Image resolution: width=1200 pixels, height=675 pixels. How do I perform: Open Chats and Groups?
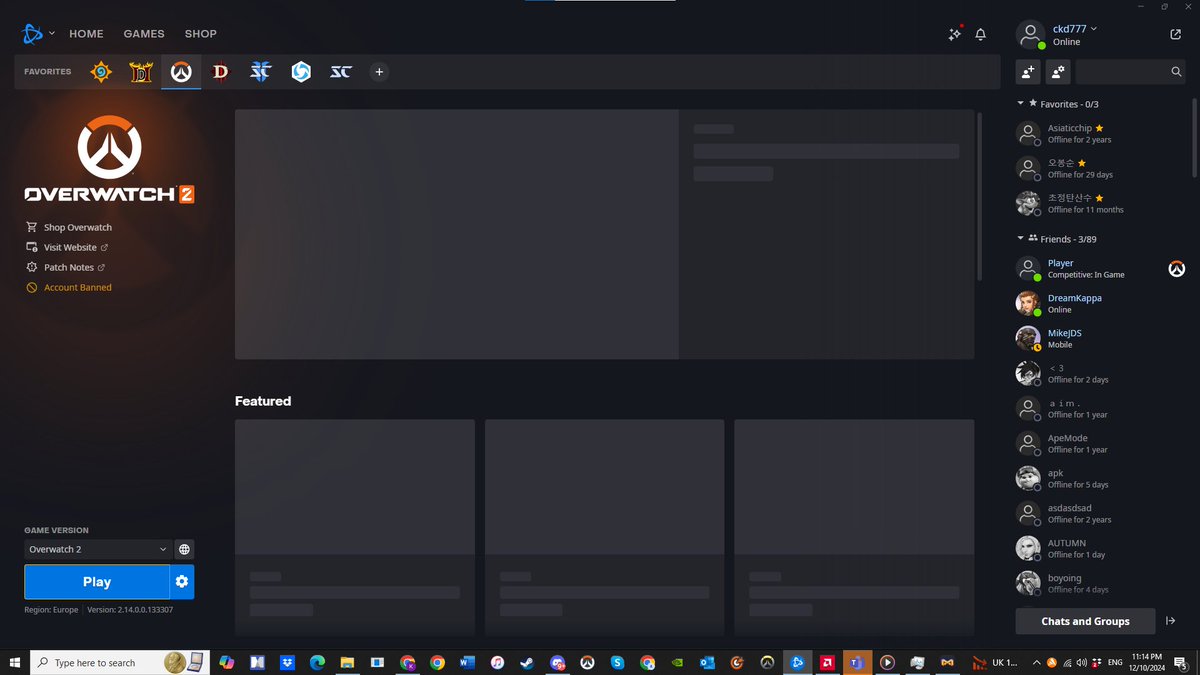[1085, 621]
